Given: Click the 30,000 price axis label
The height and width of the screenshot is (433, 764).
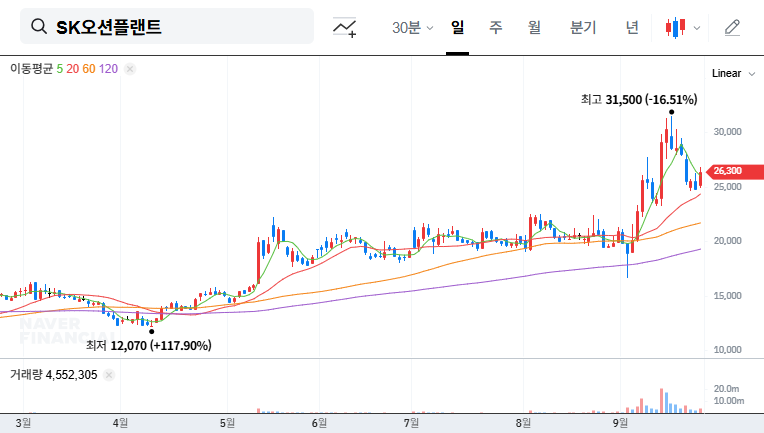Looking at the screenshot, I should click(727, 132).
